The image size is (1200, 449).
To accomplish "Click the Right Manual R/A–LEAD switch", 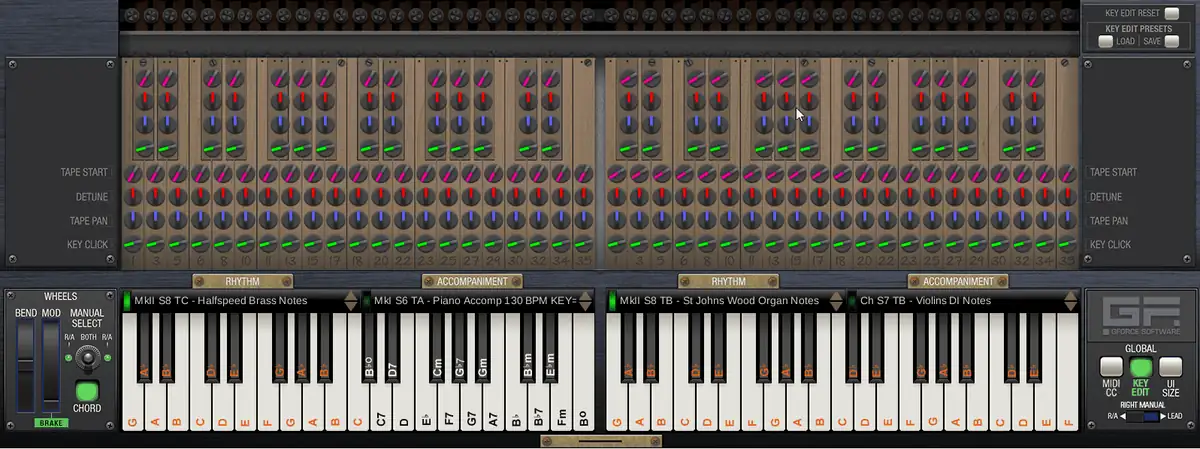I will (1140, 416).
